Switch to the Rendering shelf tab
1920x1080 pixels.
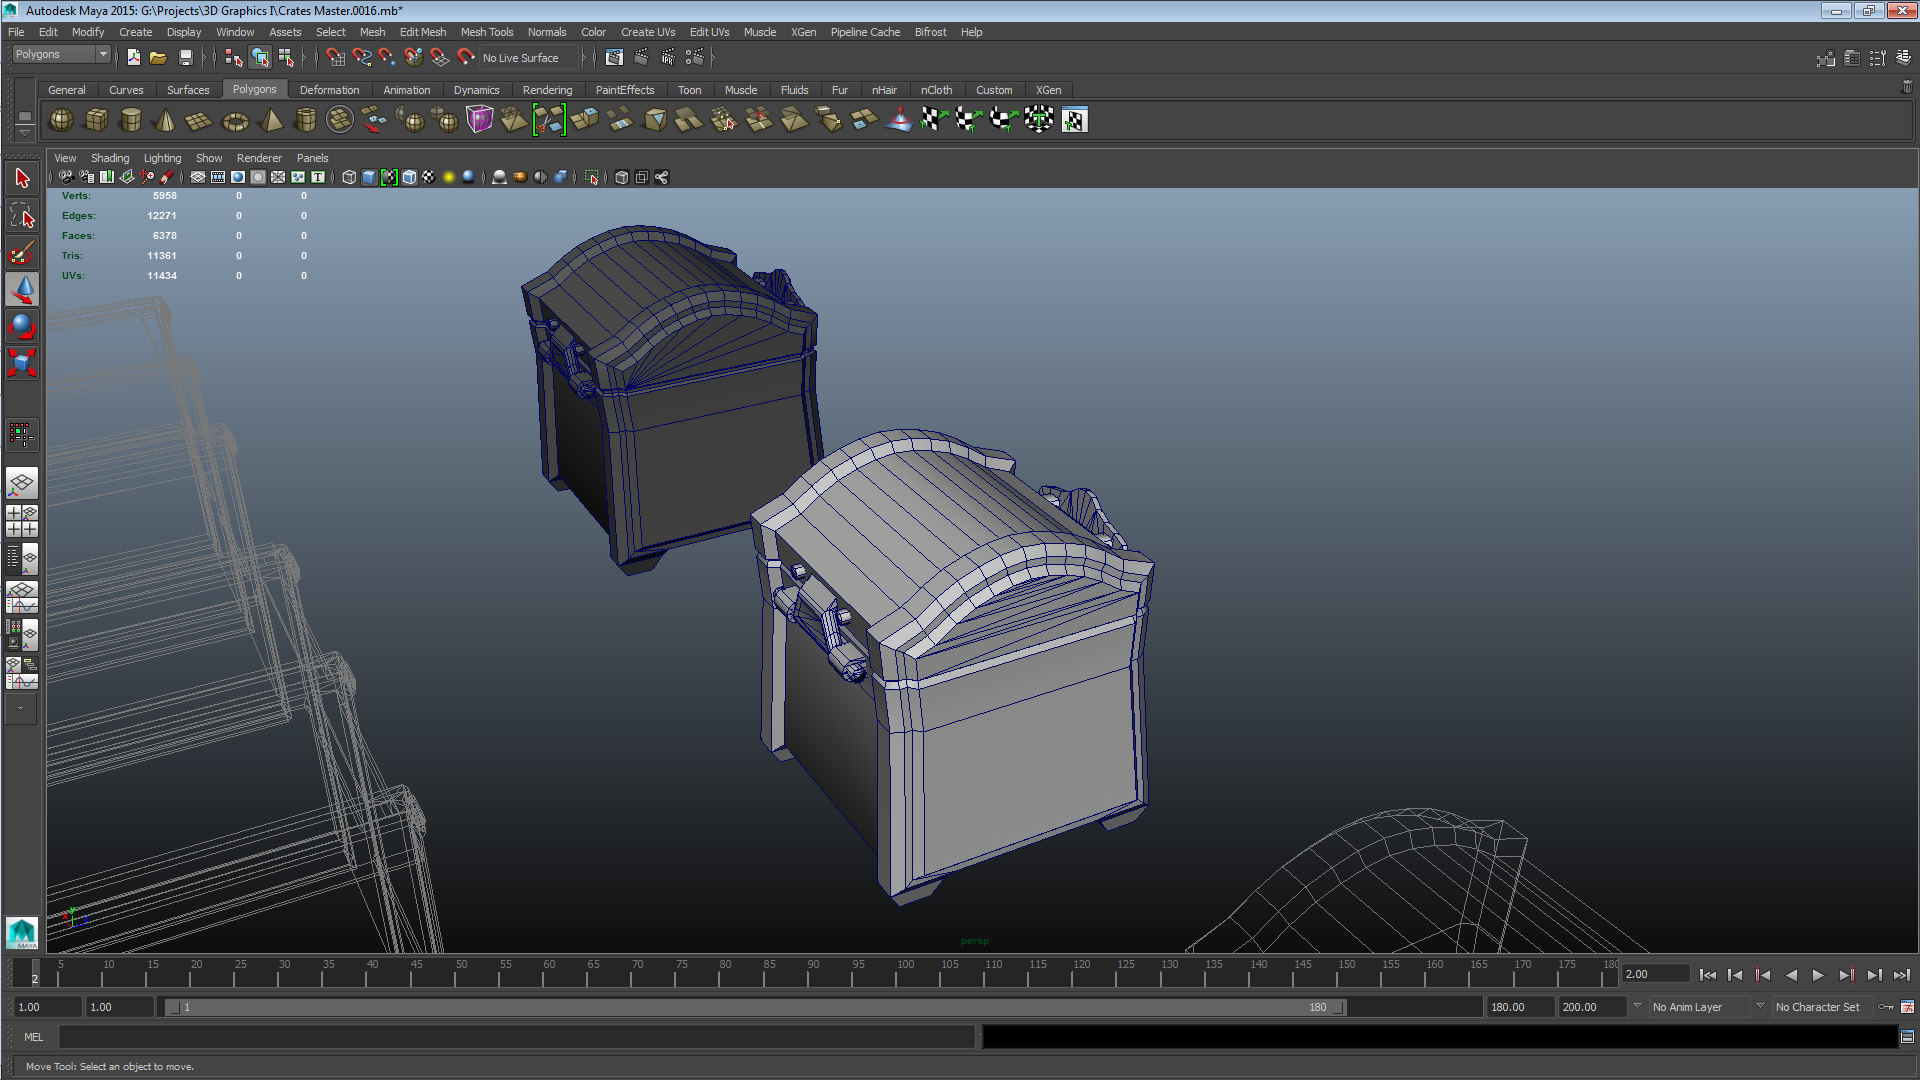[x=547, y=90]
